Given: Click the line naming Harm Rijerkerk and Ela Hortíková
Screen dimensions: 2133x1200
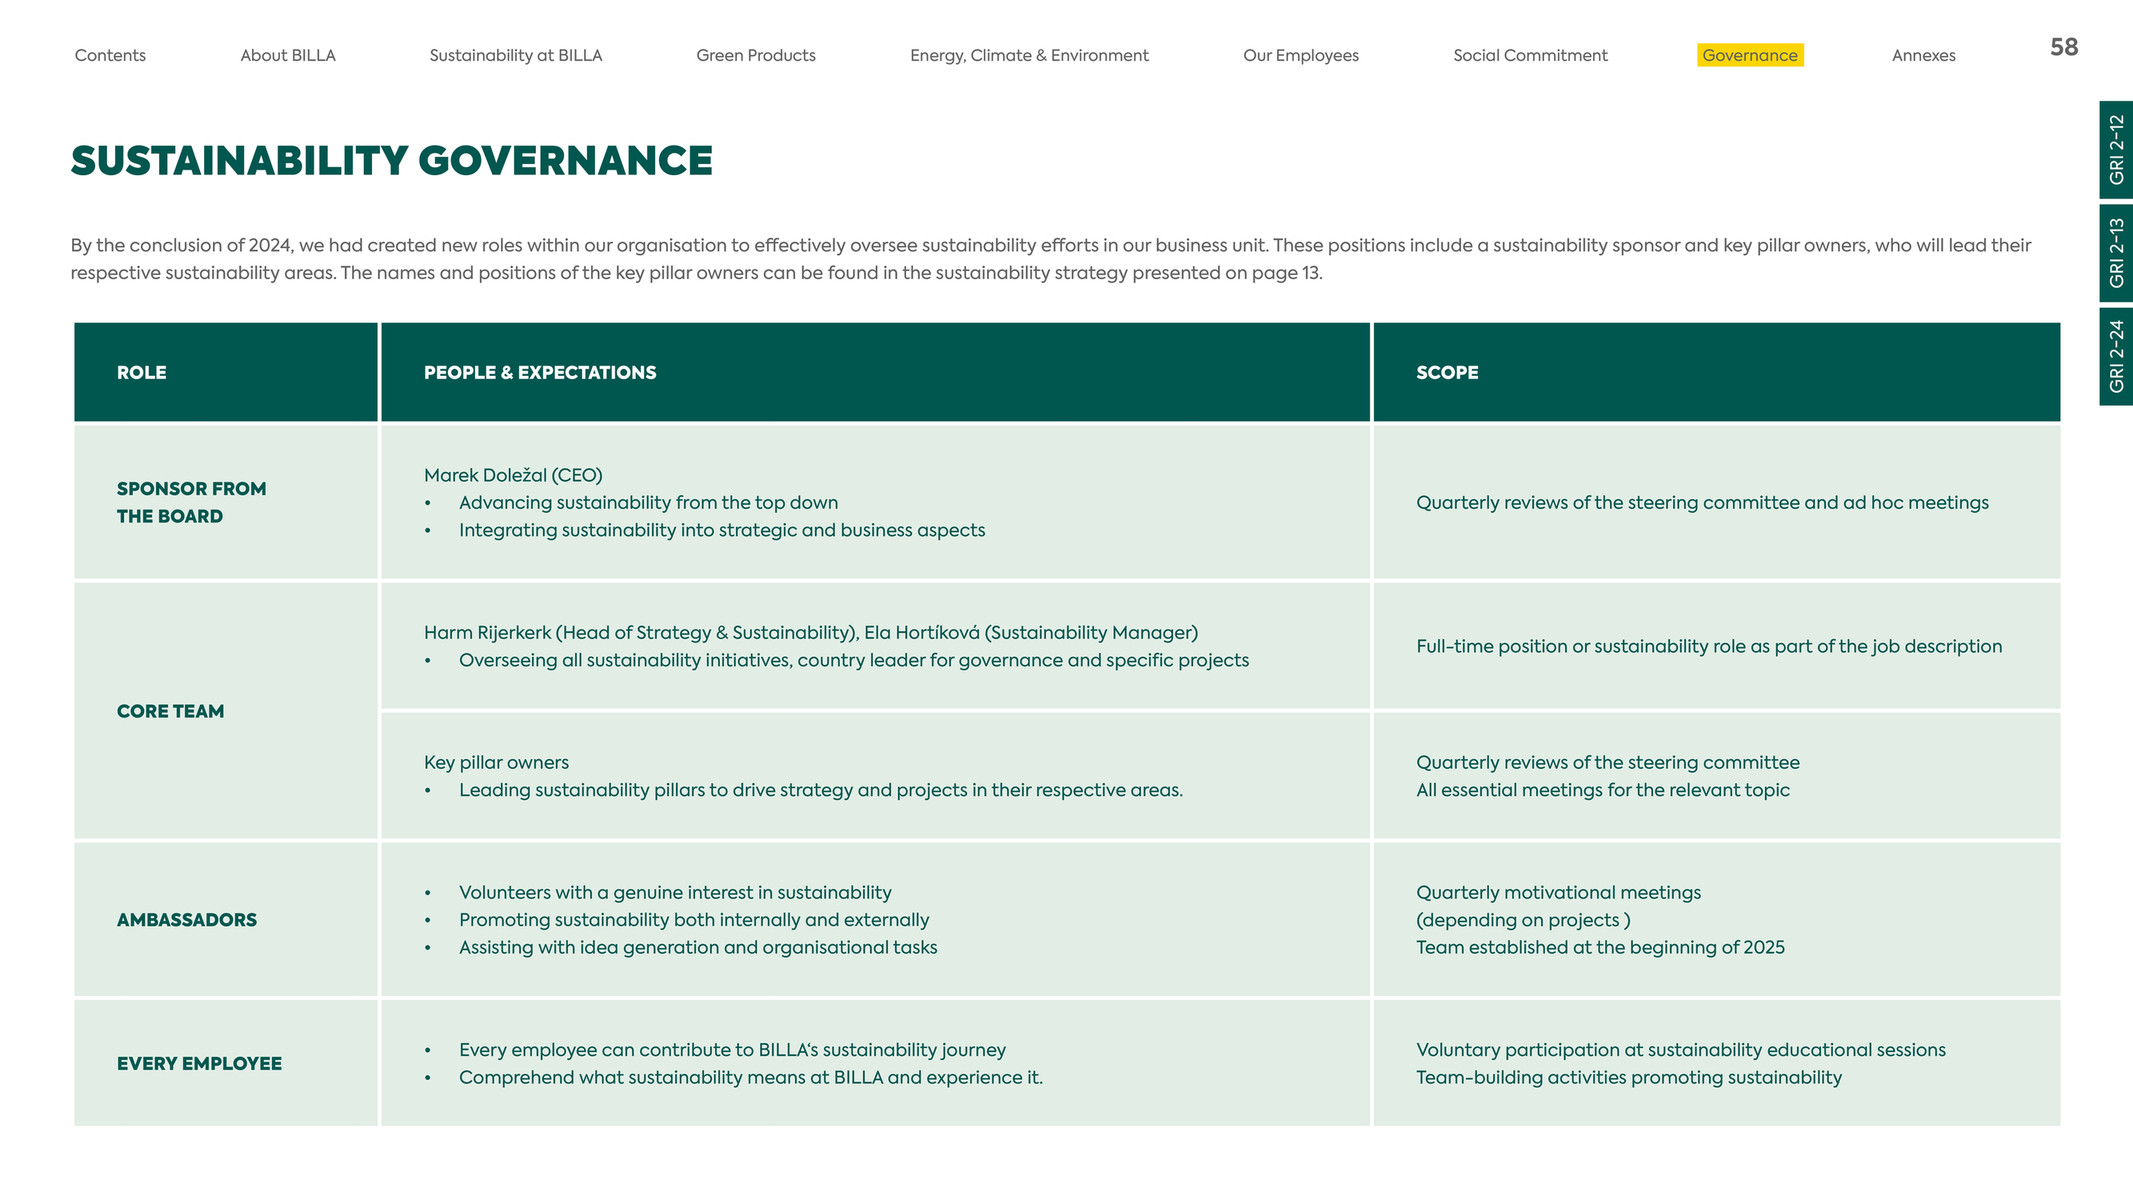Looking at the screenshot, I should pos(811,633).
